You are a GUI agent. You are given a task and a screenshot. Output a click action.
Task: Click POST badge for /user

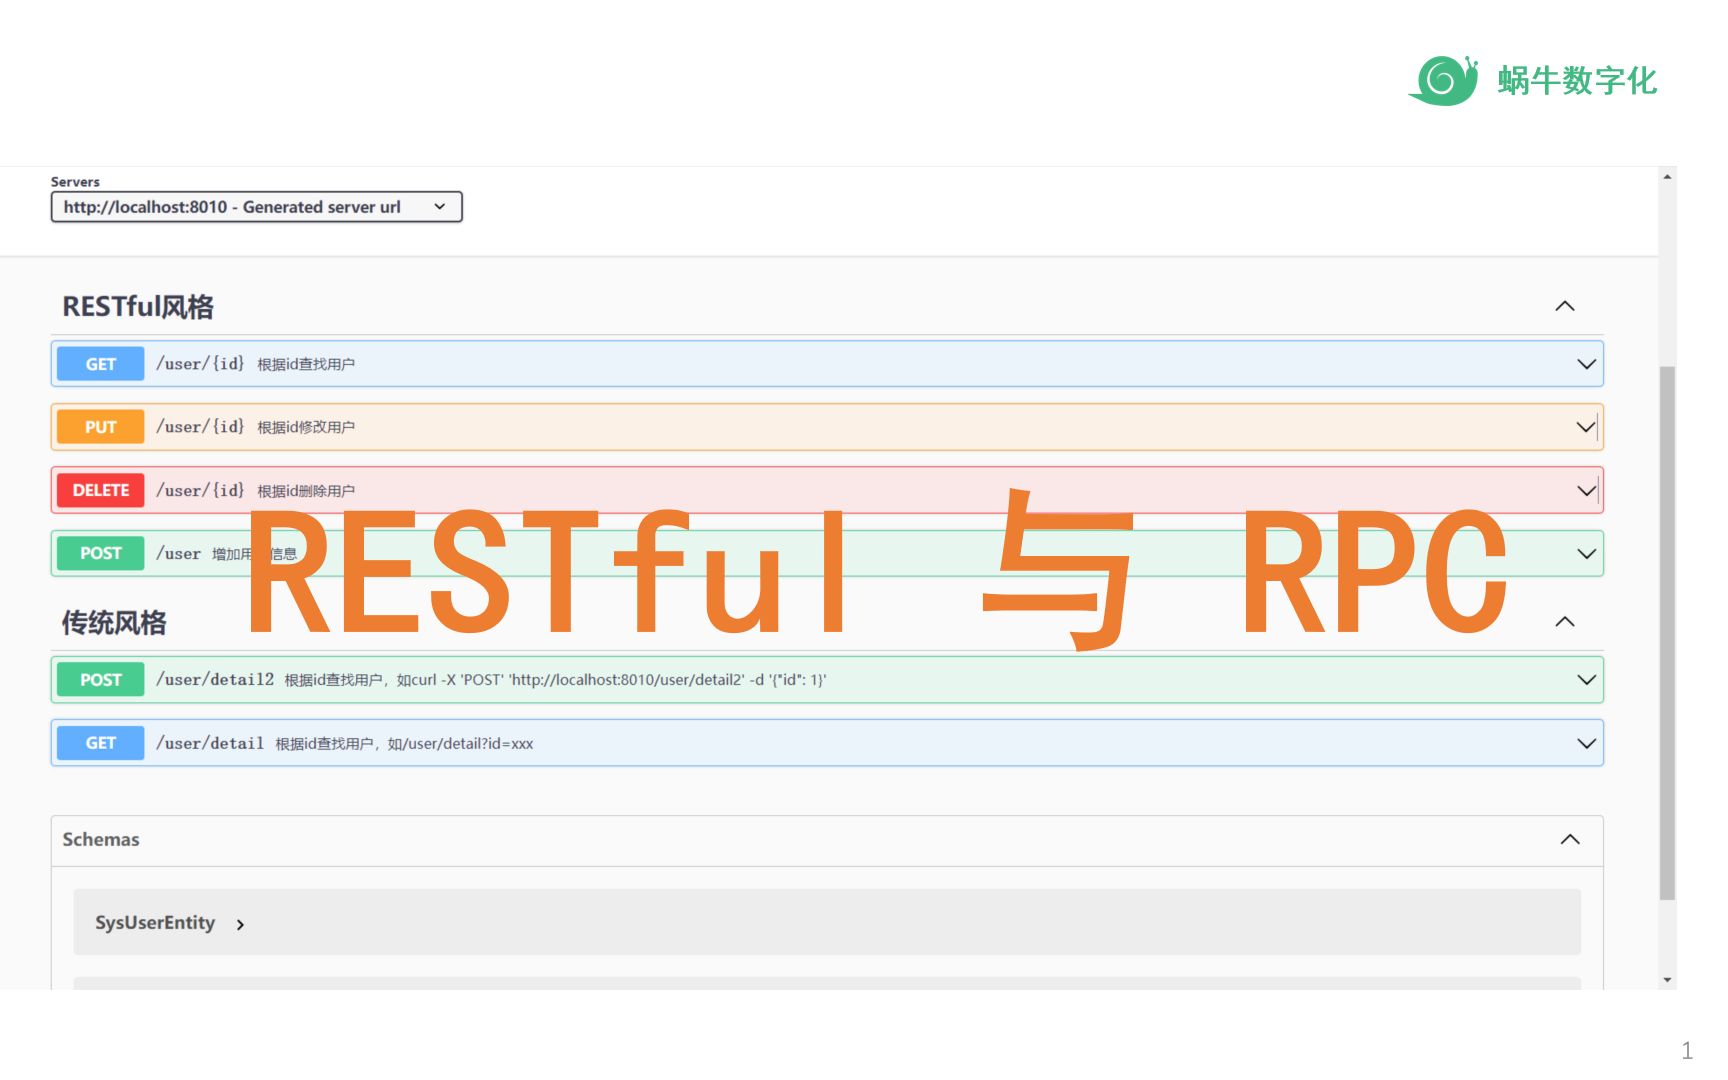pos(101,553)
